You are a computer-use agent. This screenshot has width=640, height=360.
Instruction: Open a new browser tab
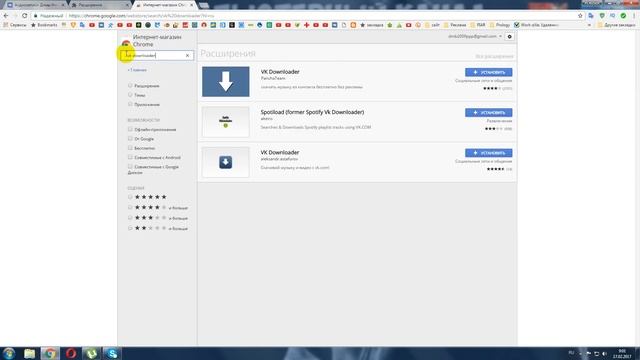click(x=204, y=5)
